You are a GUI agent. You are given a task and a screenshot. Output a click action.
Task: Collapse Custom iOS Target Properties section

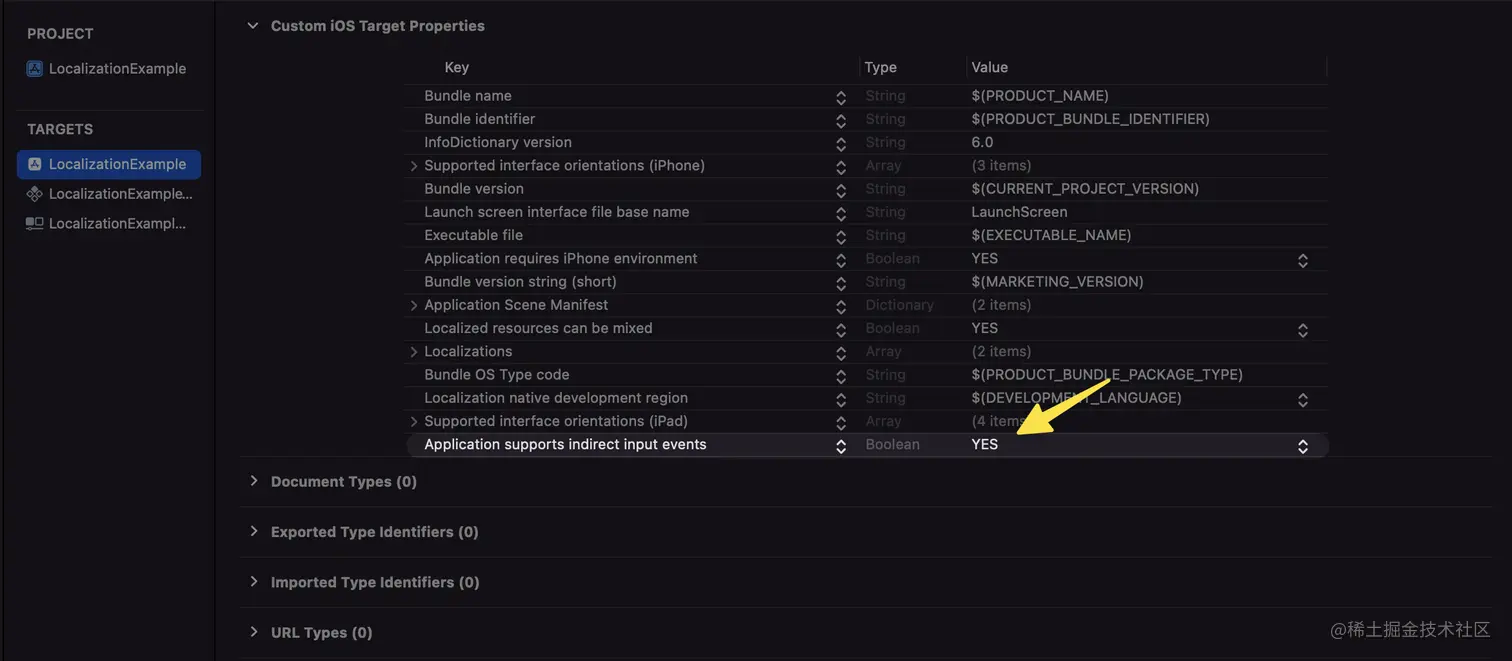click(x=253, y=26)
